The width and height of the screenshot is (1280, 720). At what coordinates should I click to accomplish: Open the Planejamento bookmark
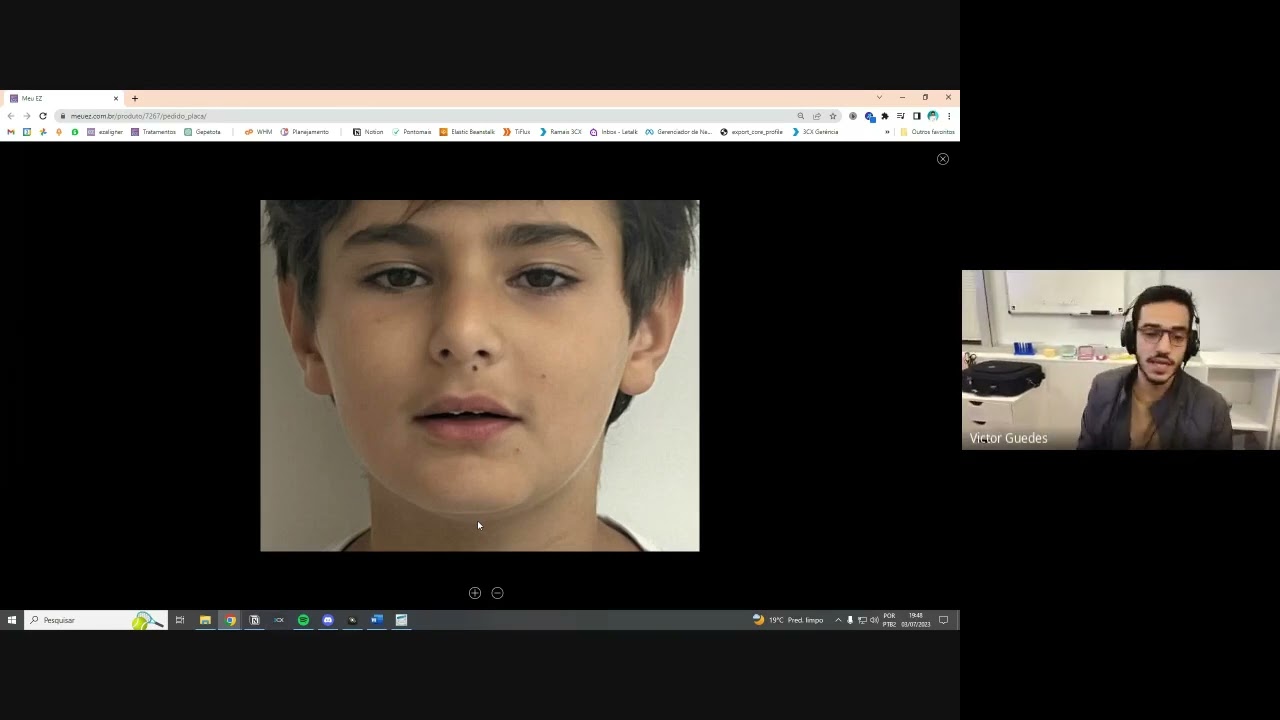304,132
